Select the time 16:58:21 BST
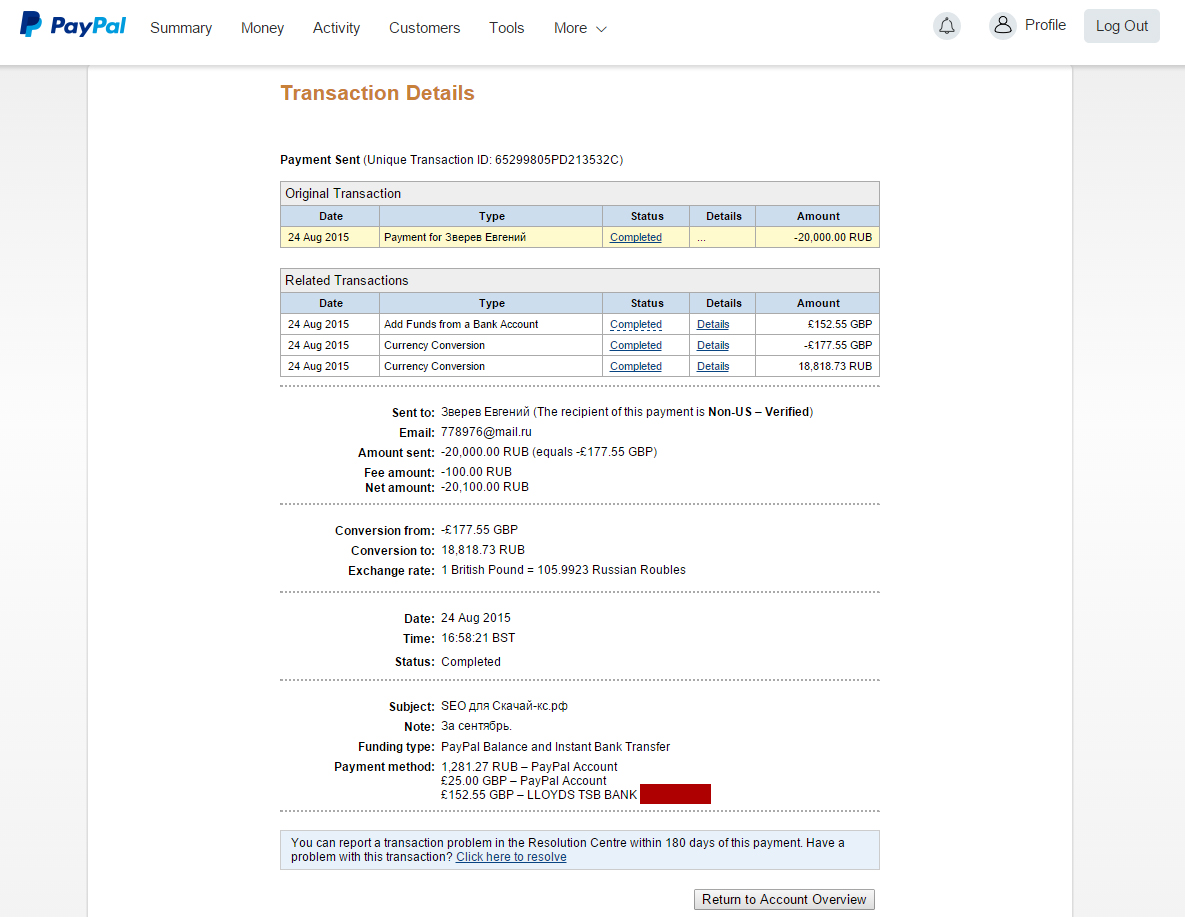 [478, 638]
